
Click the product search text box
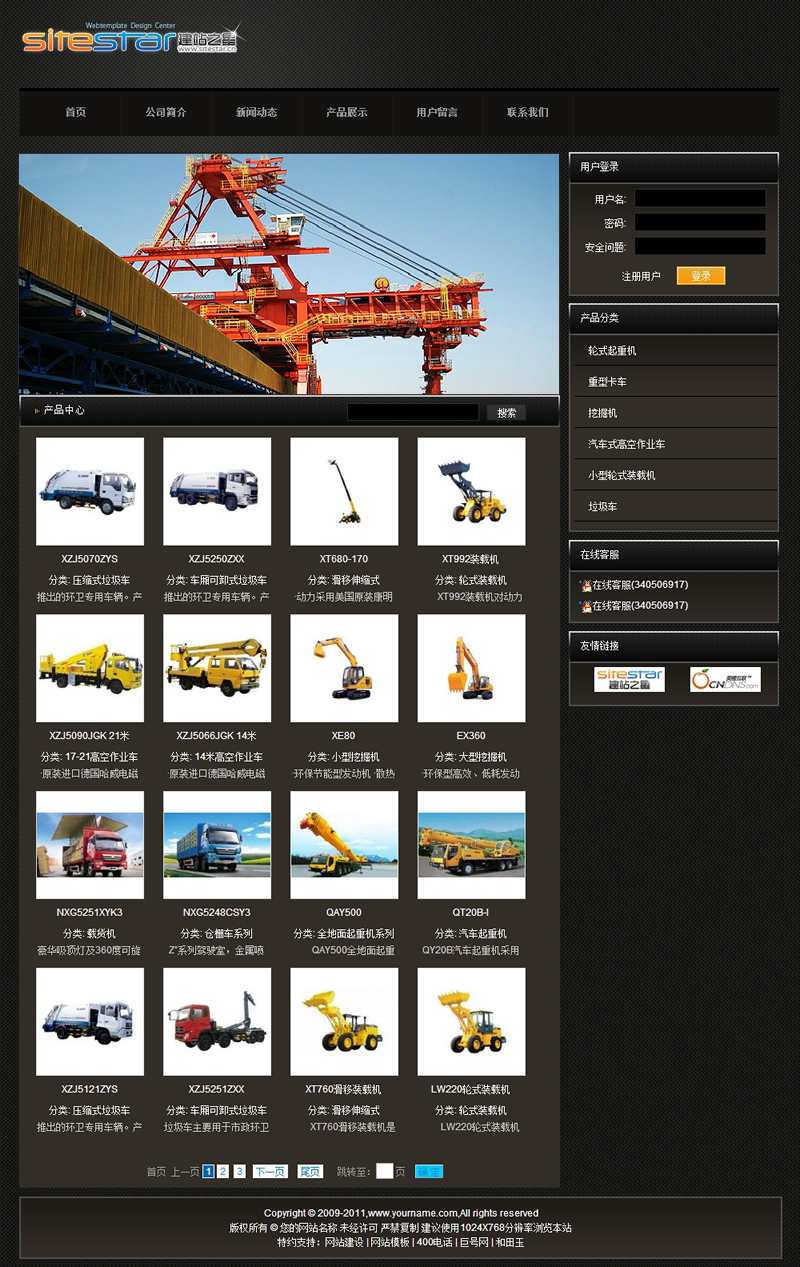pos(412,412)
